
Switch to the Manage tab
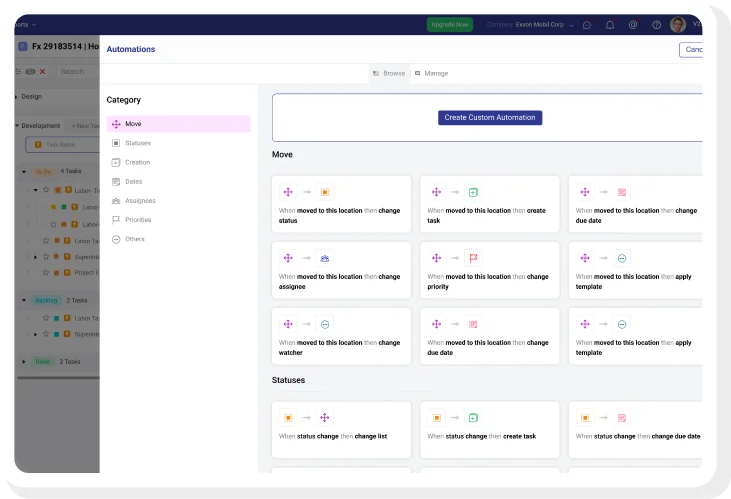[x=432, y=73]
